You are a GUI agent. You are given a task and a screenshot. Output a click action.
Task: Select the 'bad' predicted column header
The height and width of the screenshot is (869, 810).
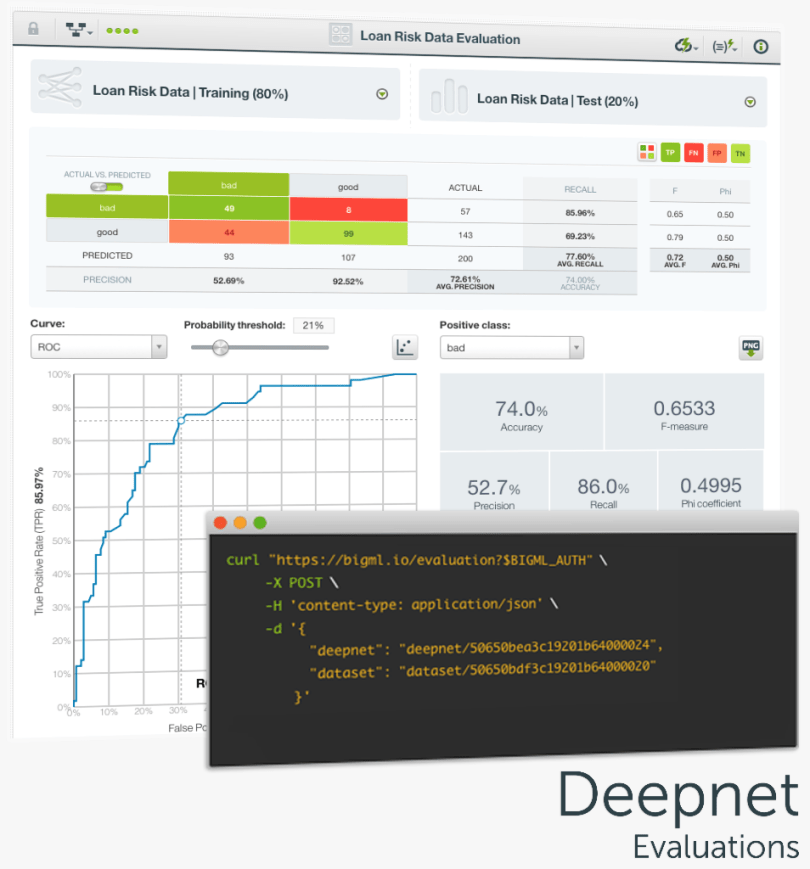coord(228,184)
